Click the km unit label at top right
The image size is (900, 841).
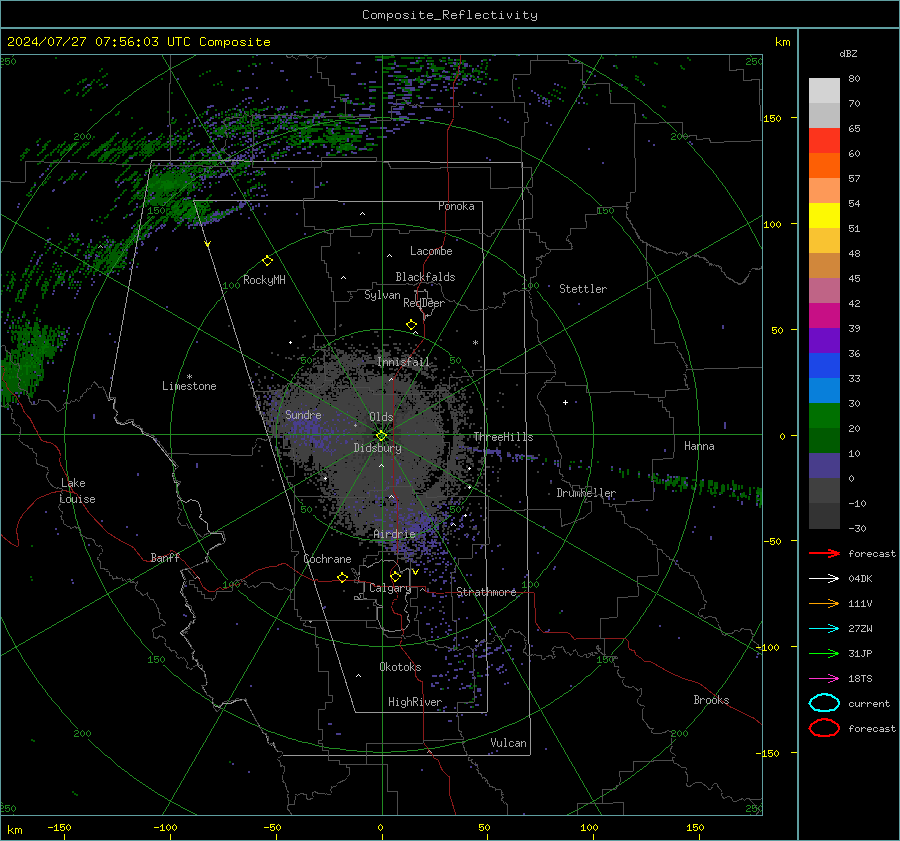coord(783,42)
